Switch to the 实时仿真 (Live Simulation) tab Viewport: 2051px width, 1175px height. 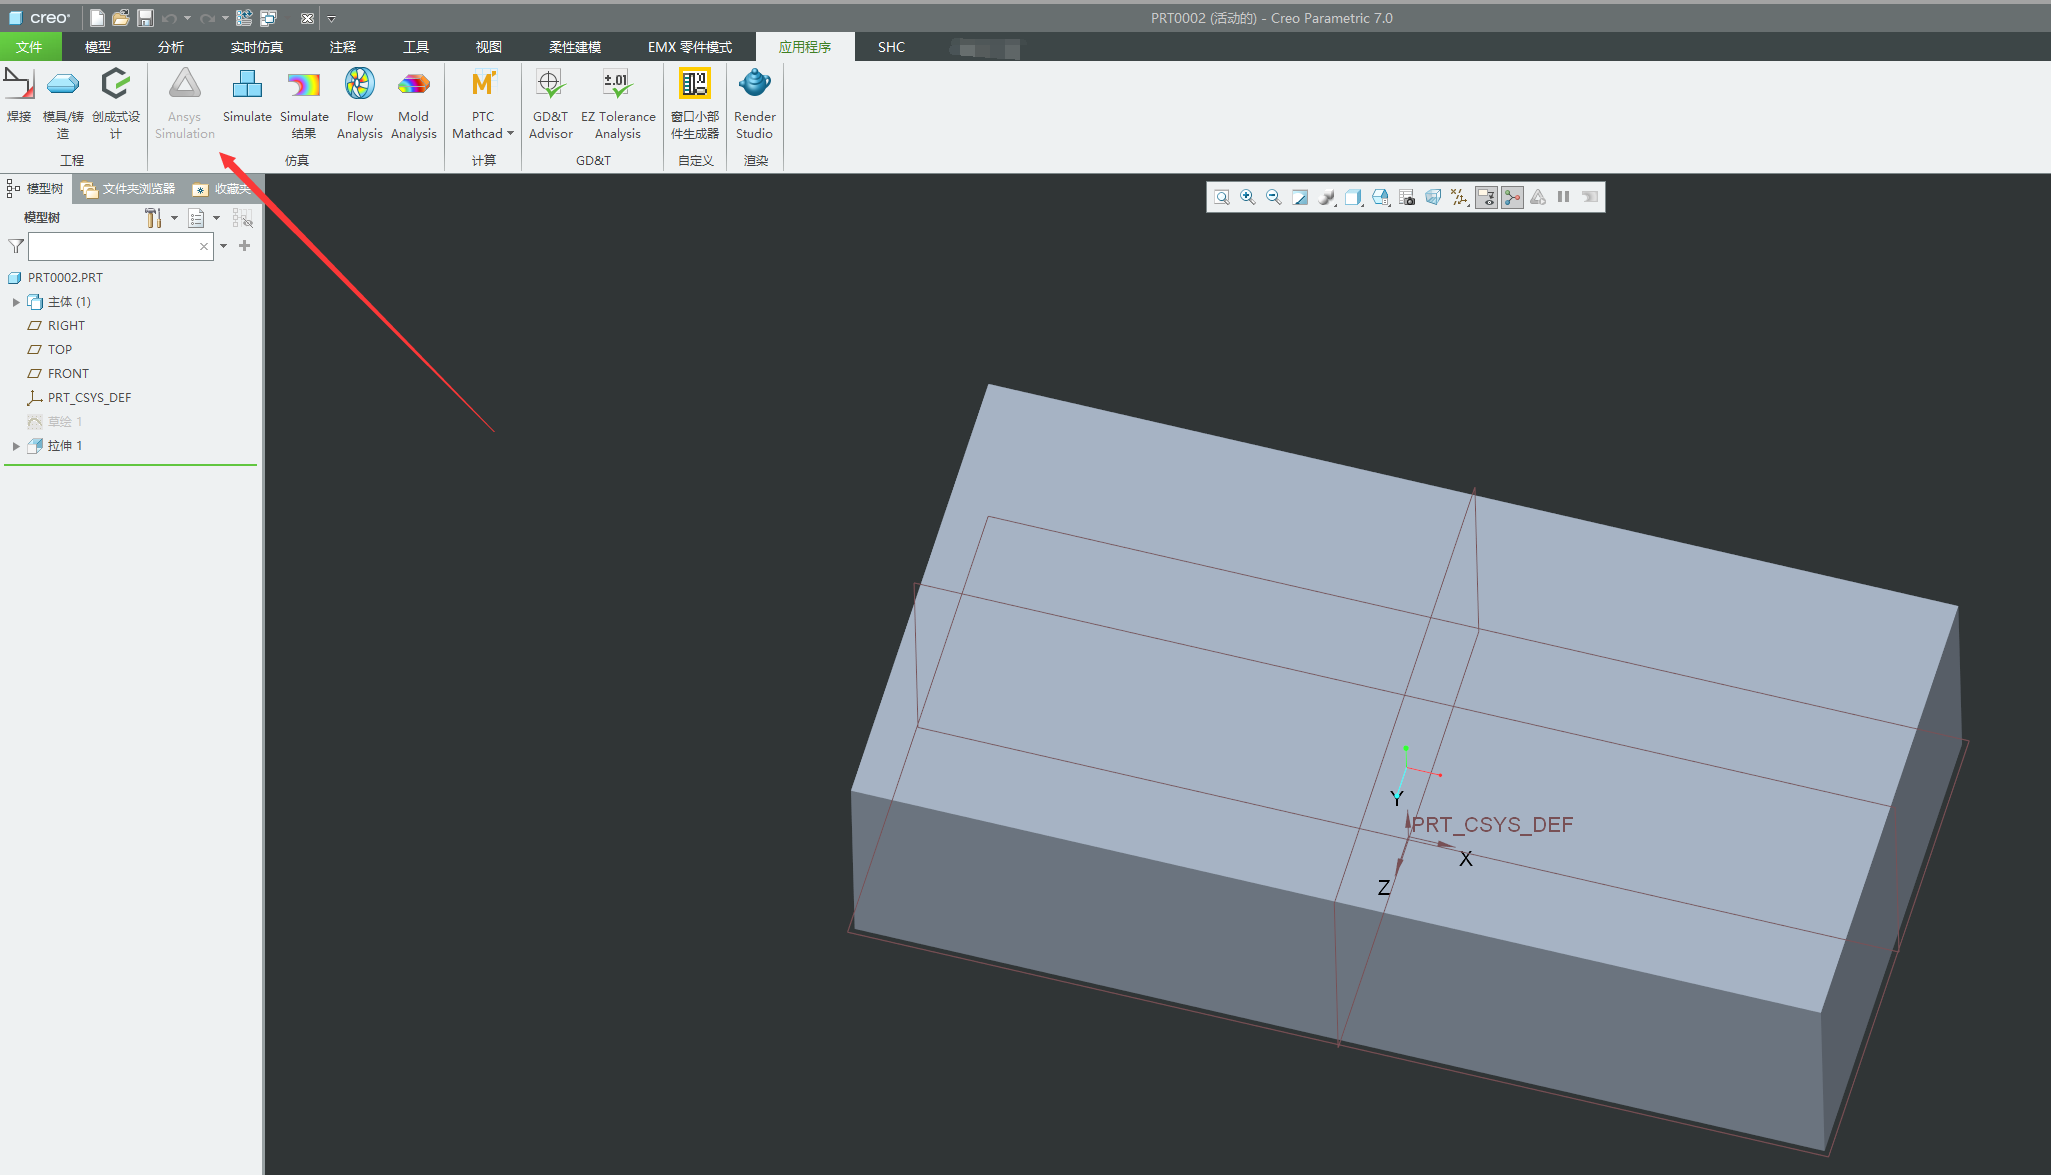coord(257,47)
